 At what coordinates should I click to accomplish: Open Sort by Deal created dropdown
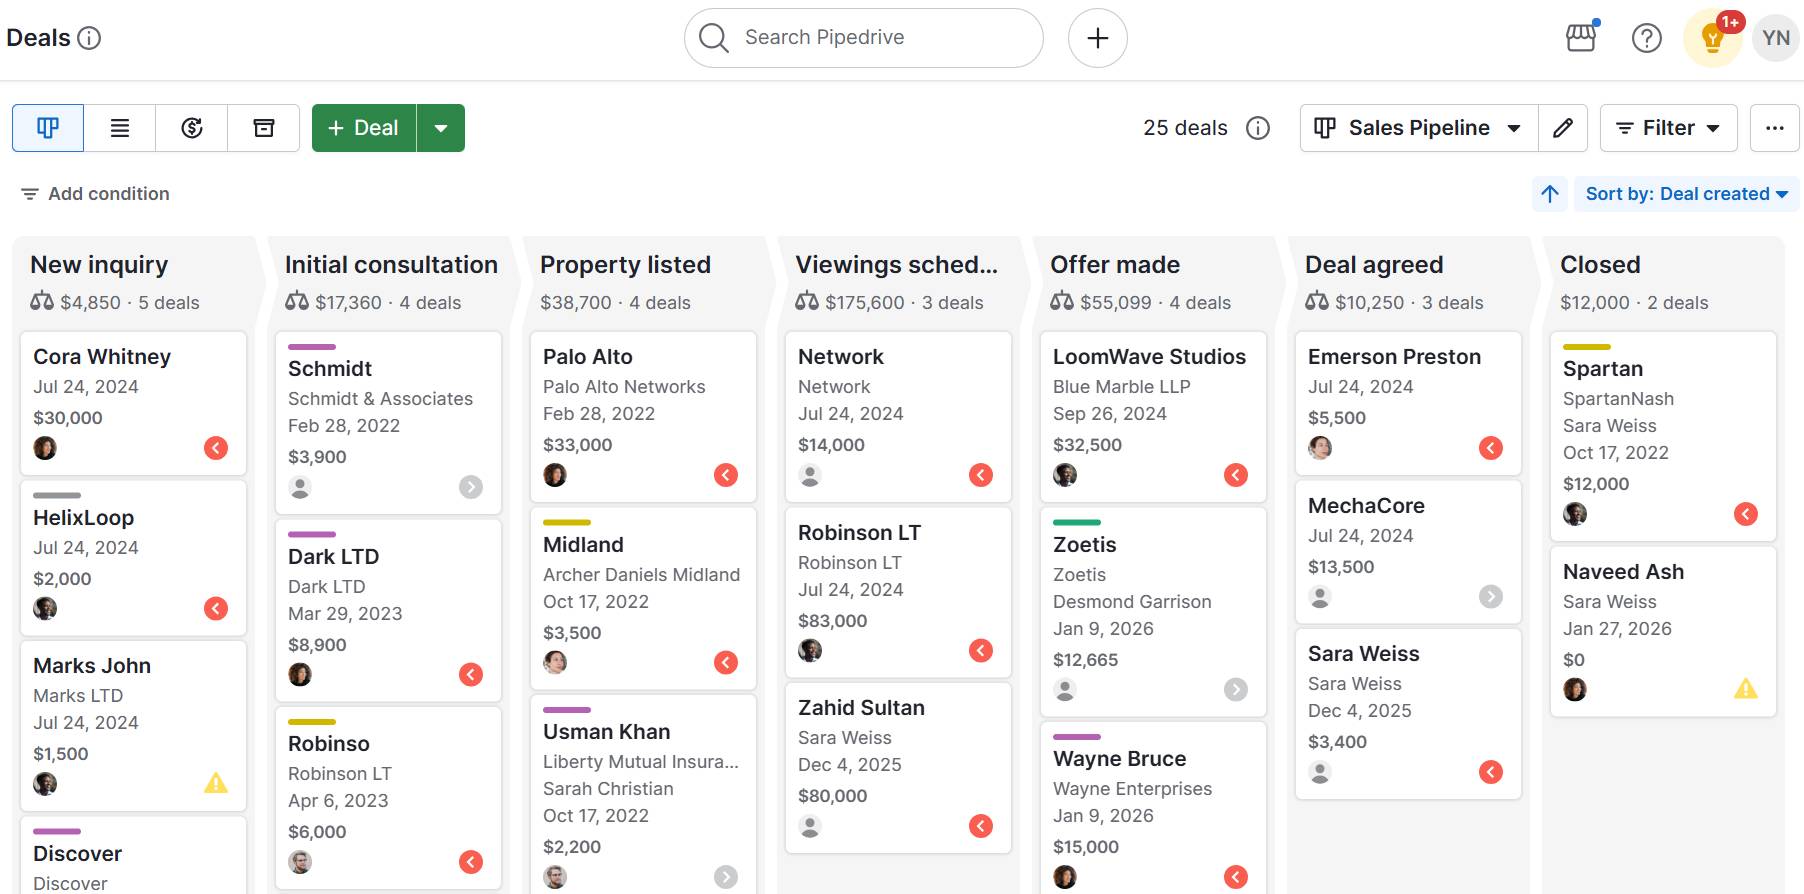click(x=1686, y=194)
